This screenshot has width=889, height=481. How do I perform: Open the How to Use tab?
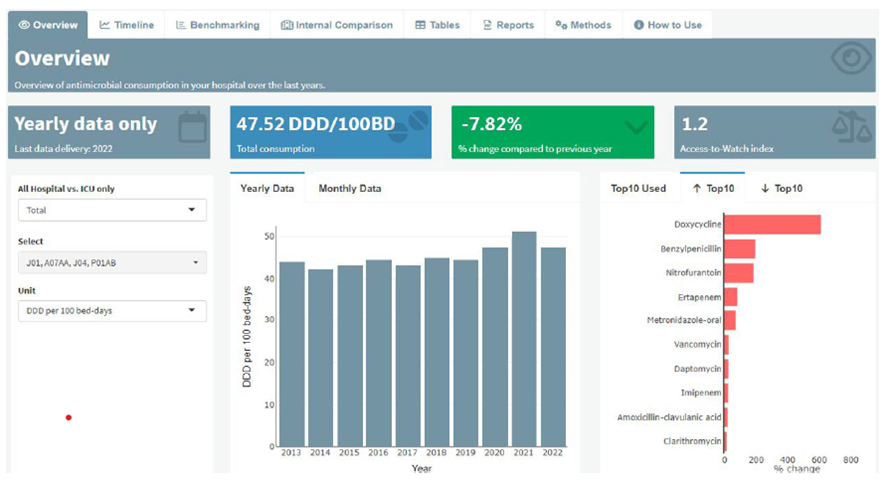(667, 25)
